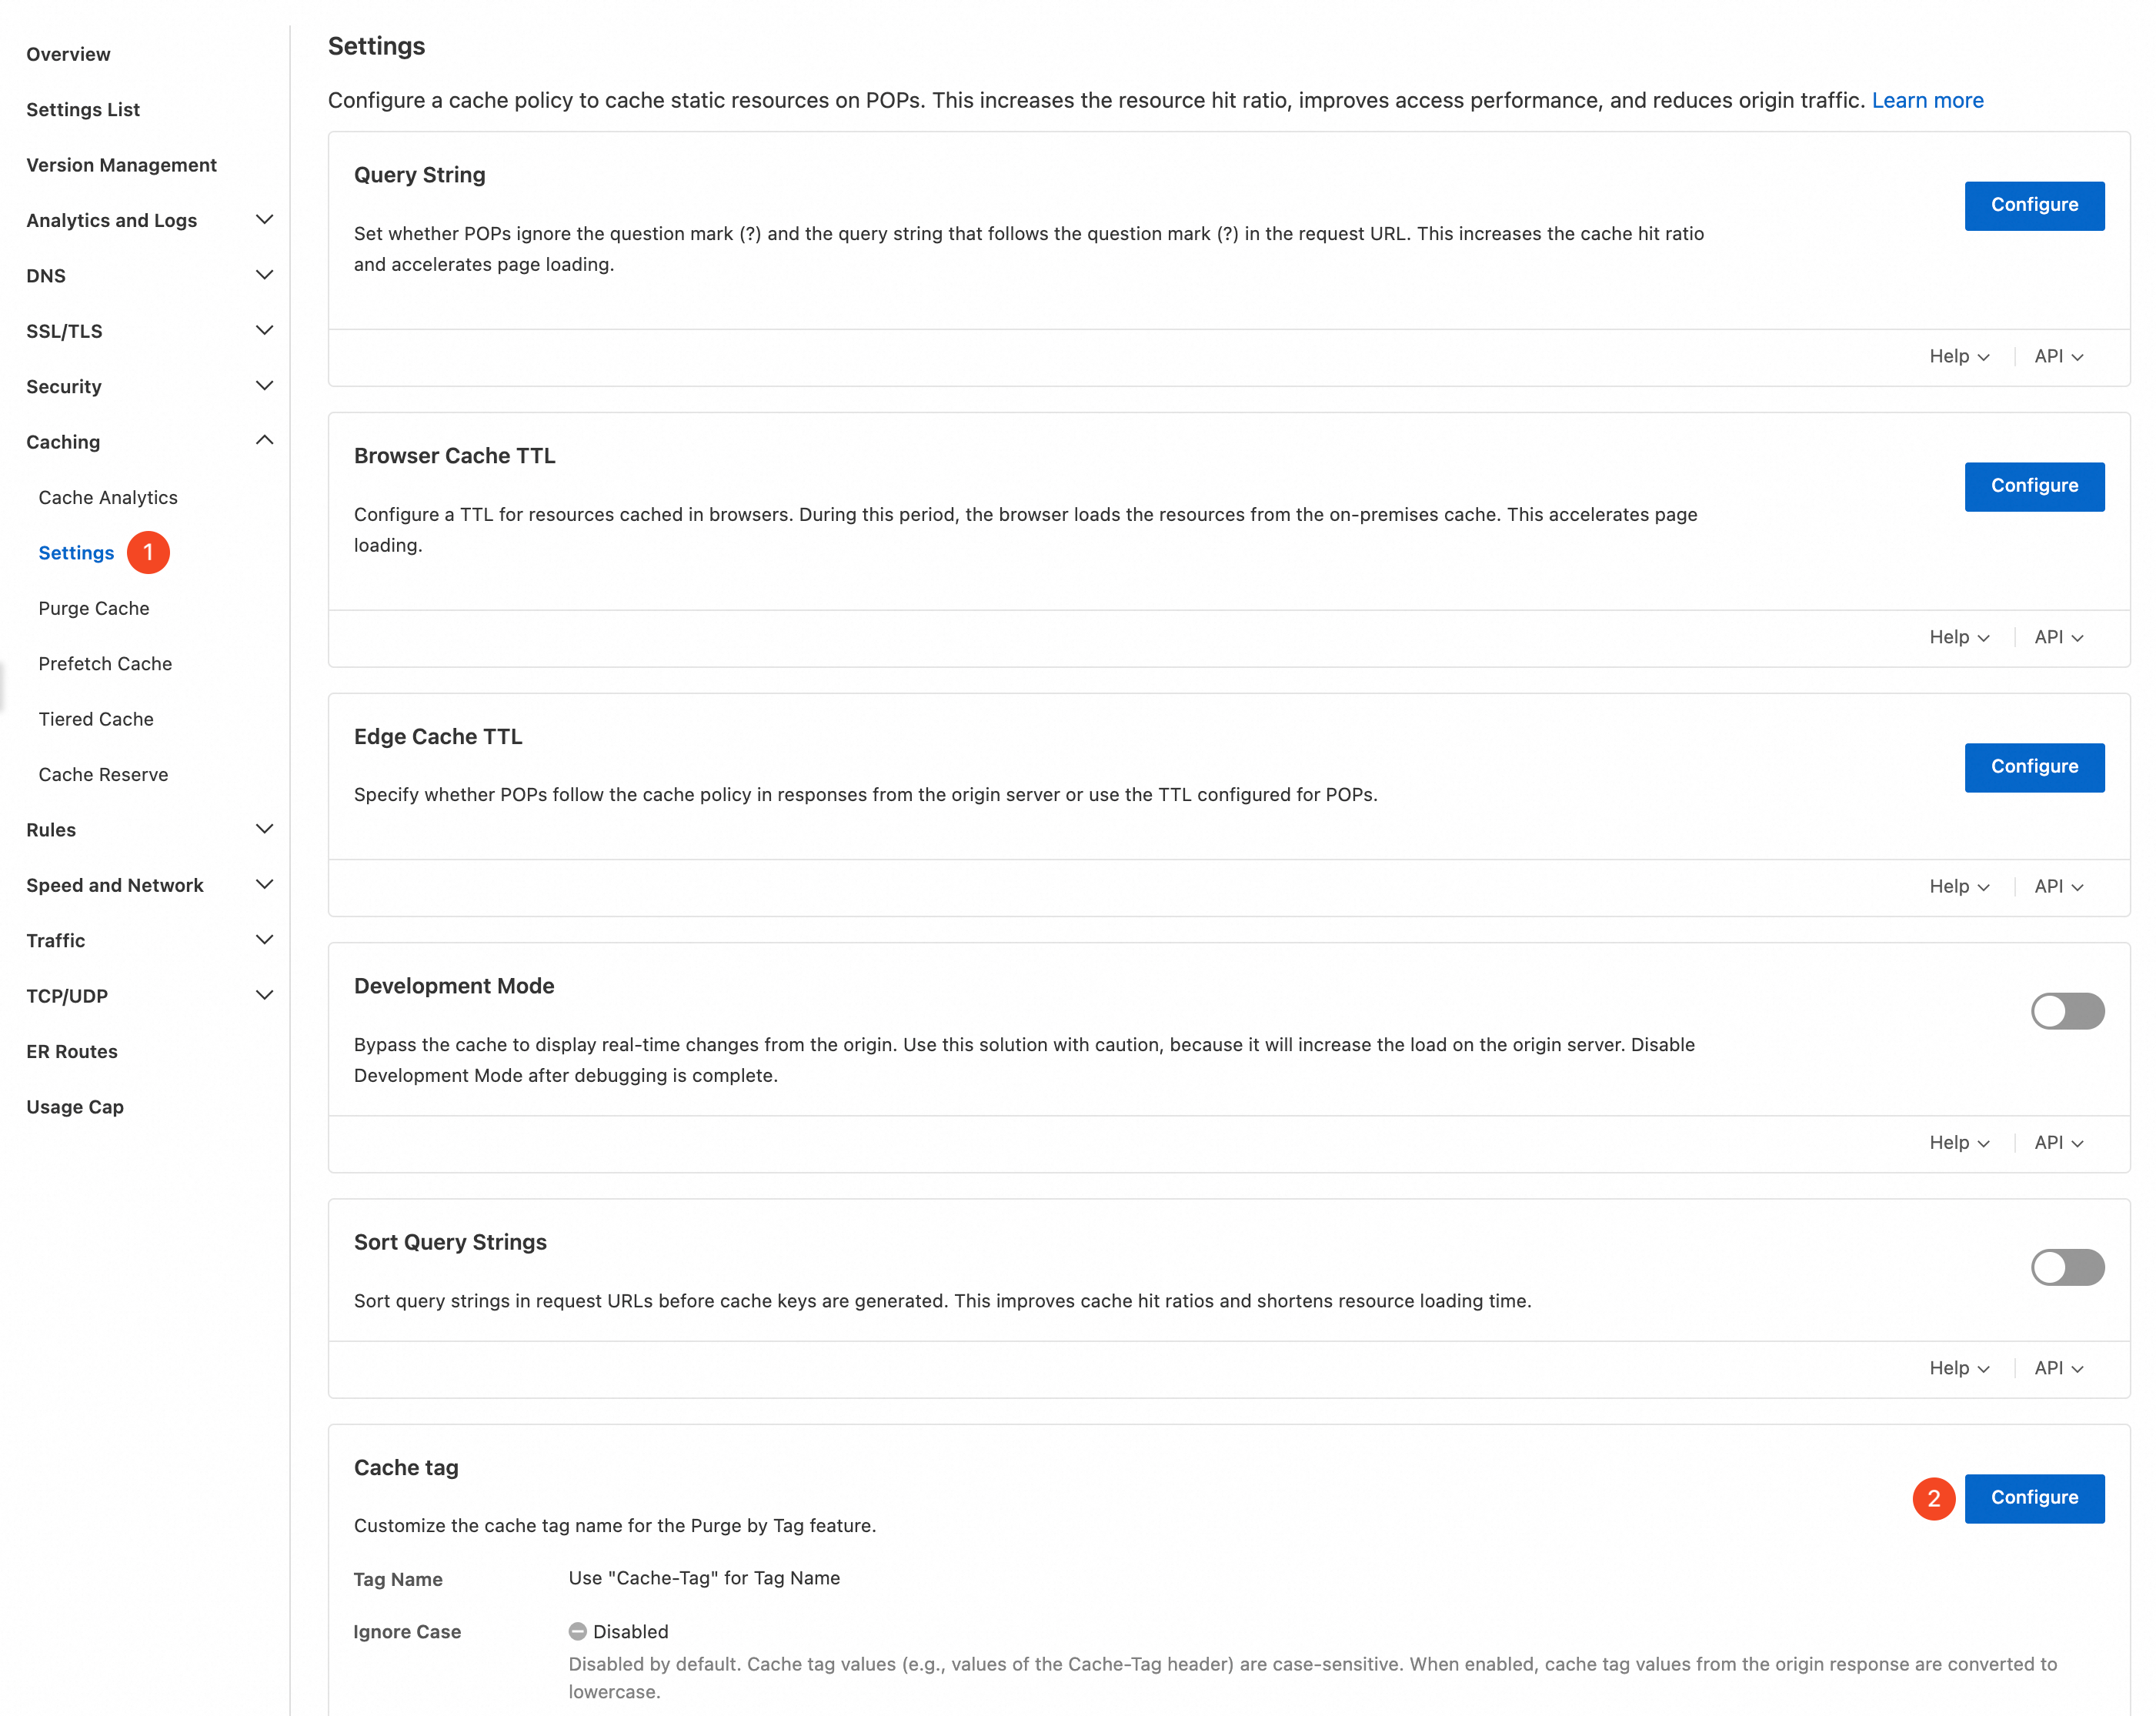The width and height of the screenshot is (2156, 1716).
Task: Open API dropdown under Development Mode
Action: click(x=2058, y=1143)
